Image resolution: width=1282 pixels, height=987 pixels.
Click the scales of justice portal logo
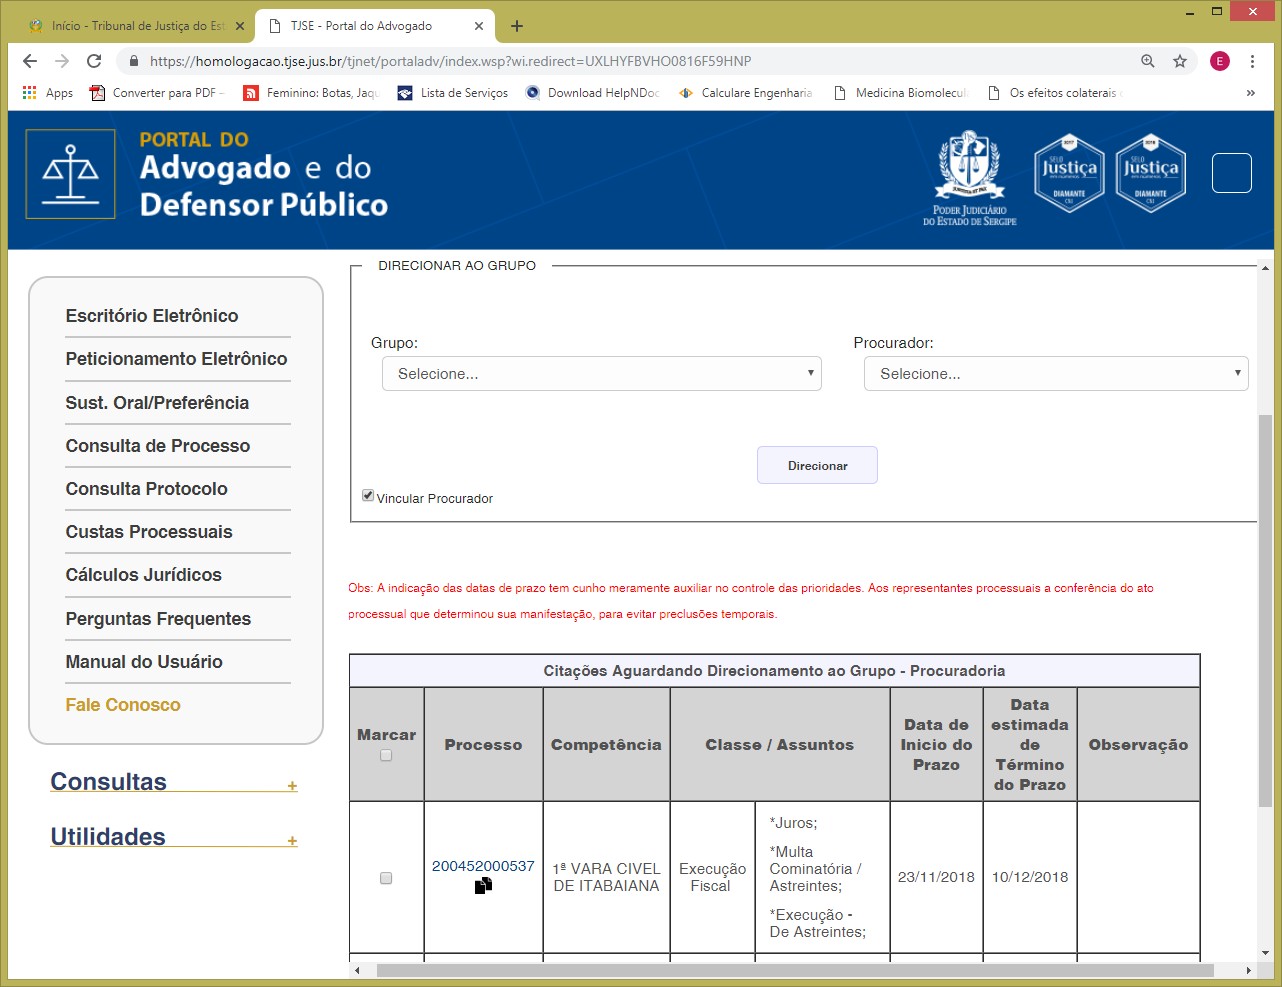point(70,174)
